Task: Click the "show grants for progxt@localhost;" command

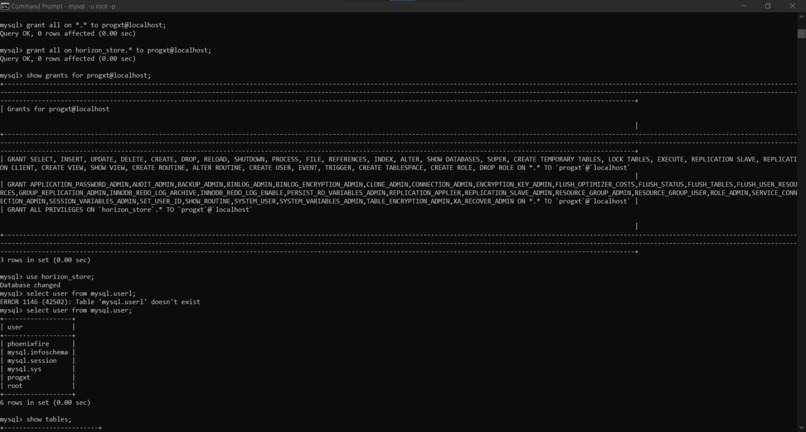Action: [x=88, y=76]
